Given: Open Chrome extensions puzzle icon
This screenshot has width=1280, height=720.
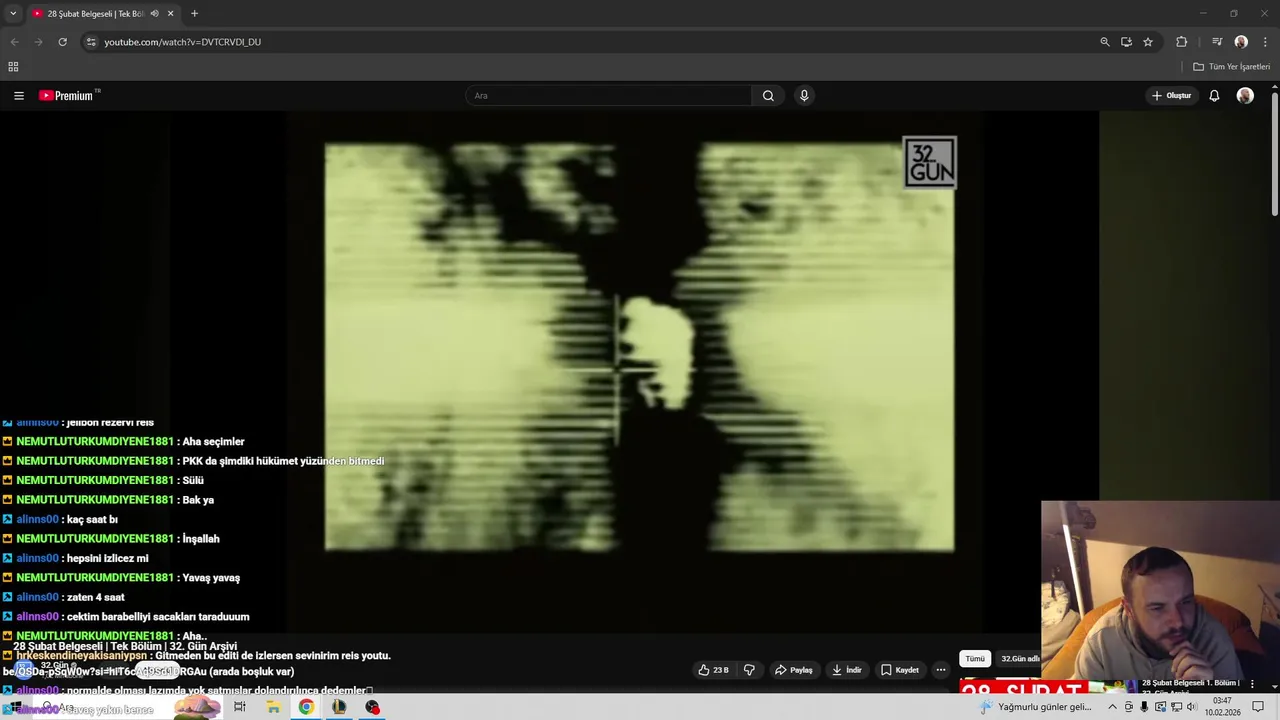Looking at the screenshot, I should [x=1182, y=42].
